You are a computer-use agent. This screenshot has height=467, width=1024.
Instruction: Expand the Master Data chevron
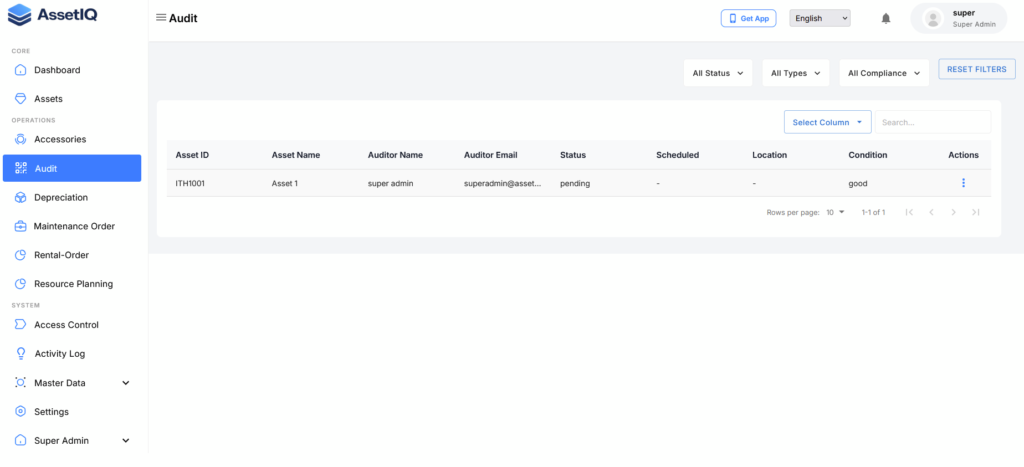coord(126,383)
